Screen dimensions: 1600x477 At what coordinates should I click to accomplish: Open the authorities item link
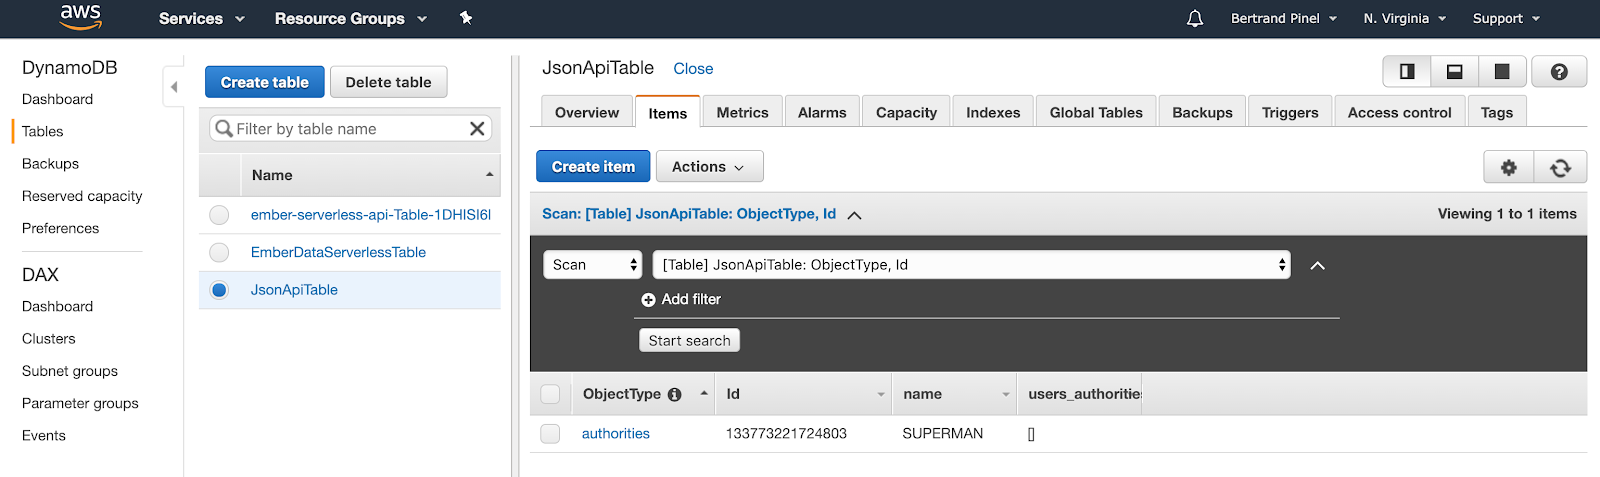pos(616,434)
